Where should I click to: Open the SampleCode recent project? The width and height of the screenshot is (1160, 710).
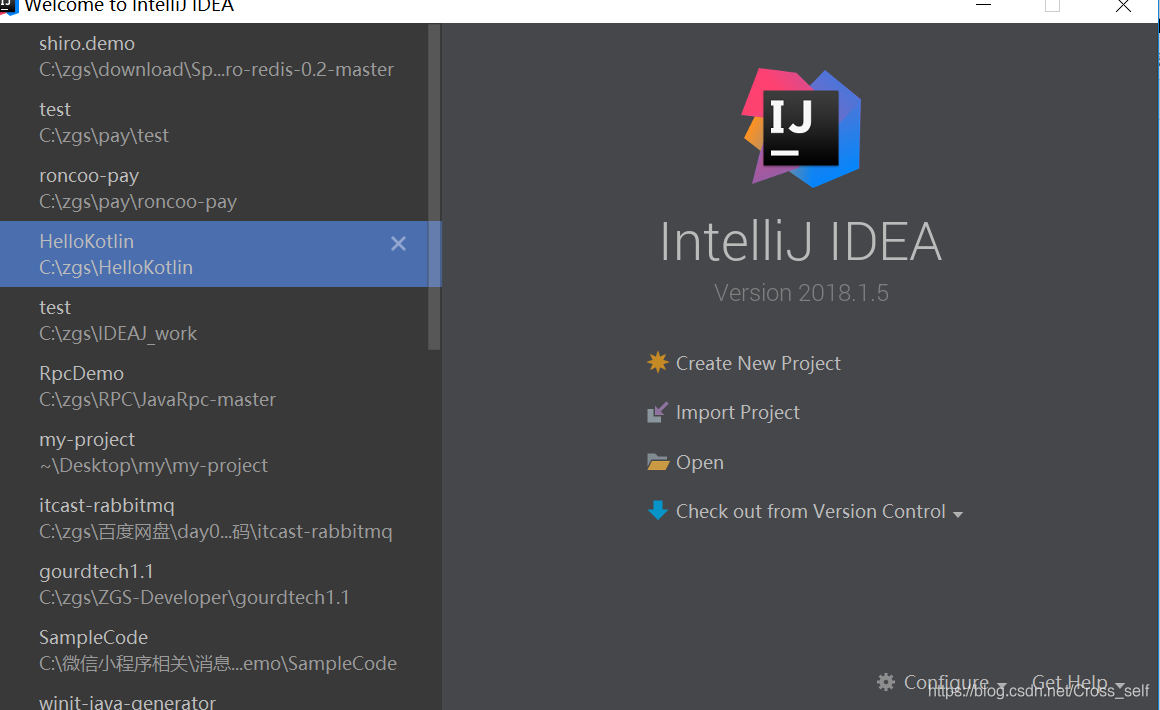(214, 650)
